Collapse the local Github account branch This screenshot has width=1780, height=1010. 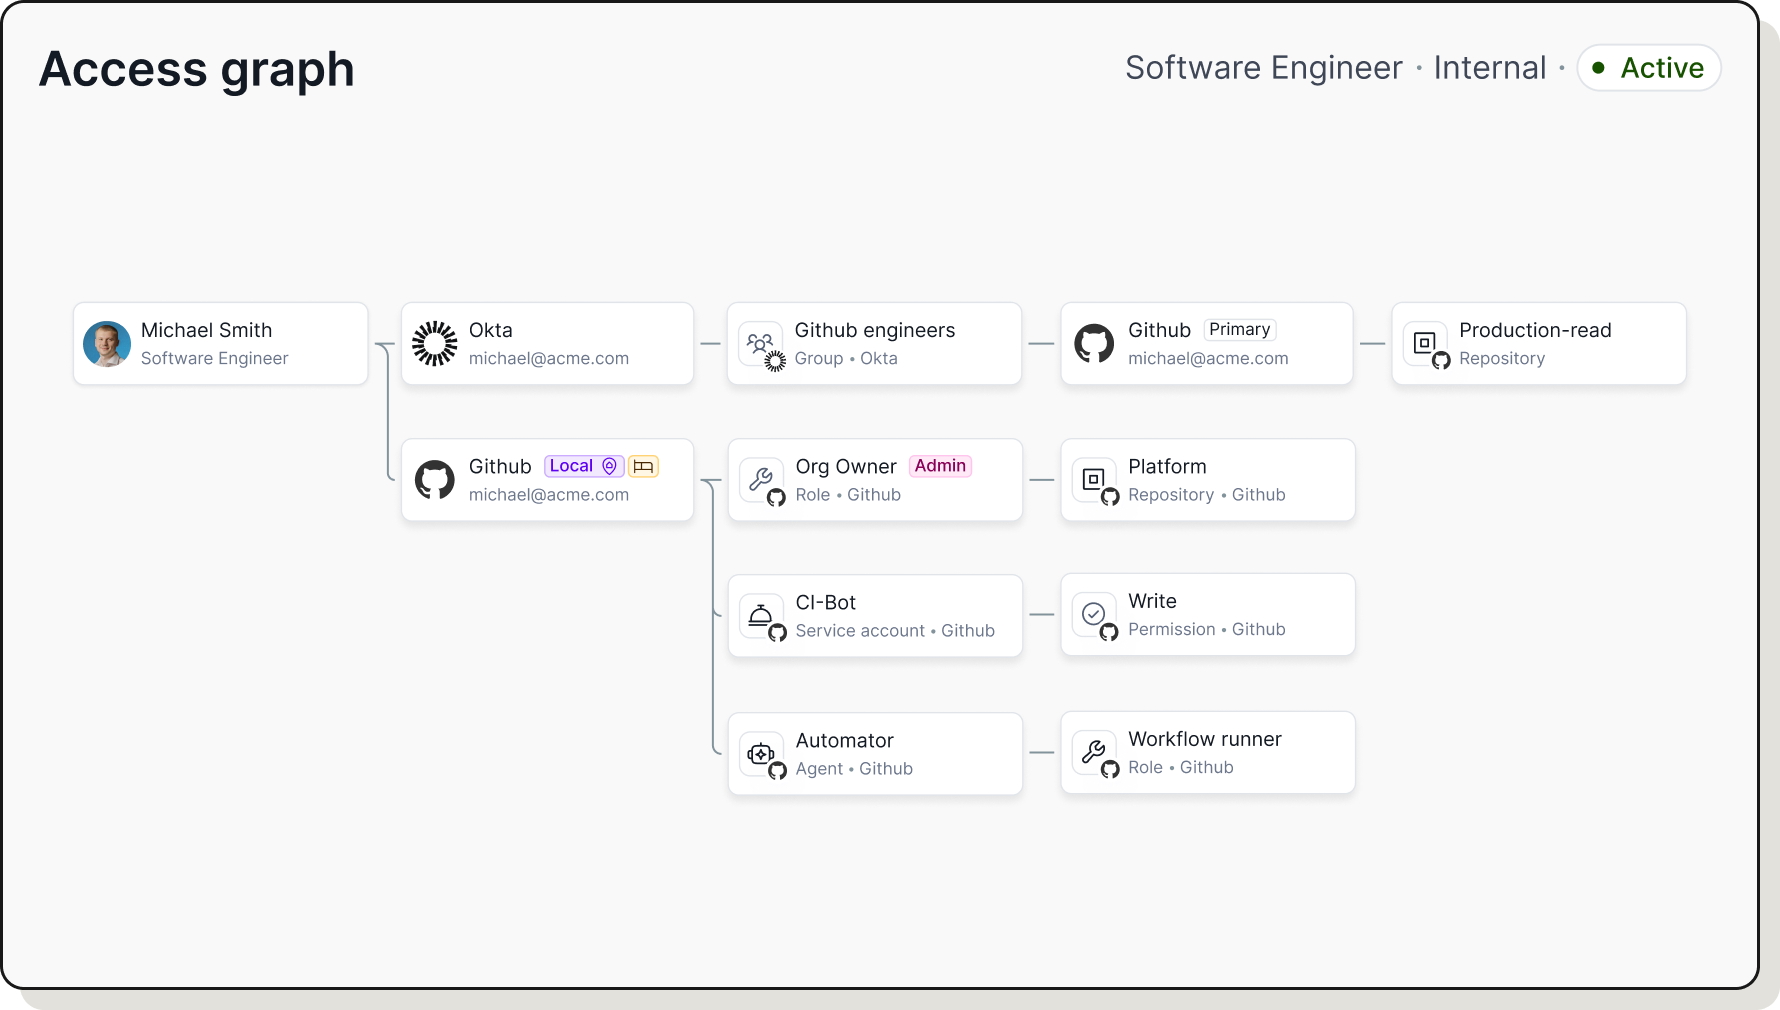click(547, 479)
